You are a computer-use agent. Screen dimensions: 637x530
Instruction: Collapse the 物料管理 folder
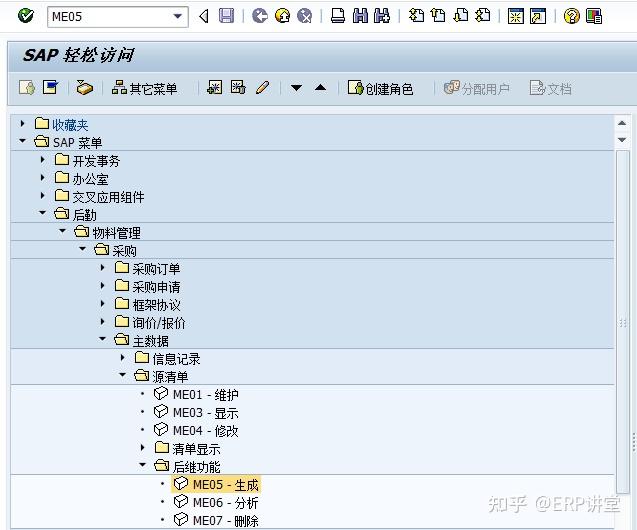(63, 231)
